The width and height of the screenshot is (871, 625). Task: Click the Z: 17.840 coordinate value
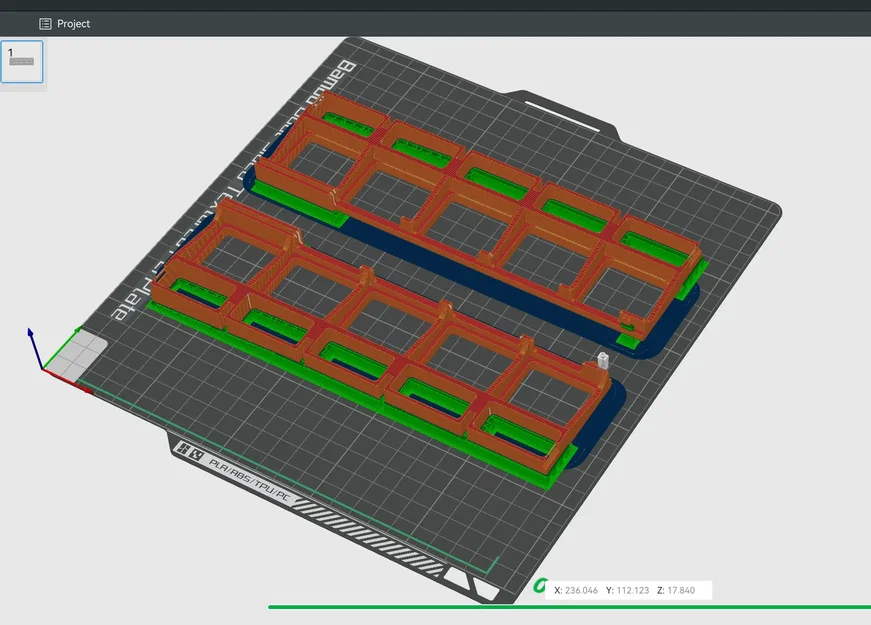click(x=675, y=590)
